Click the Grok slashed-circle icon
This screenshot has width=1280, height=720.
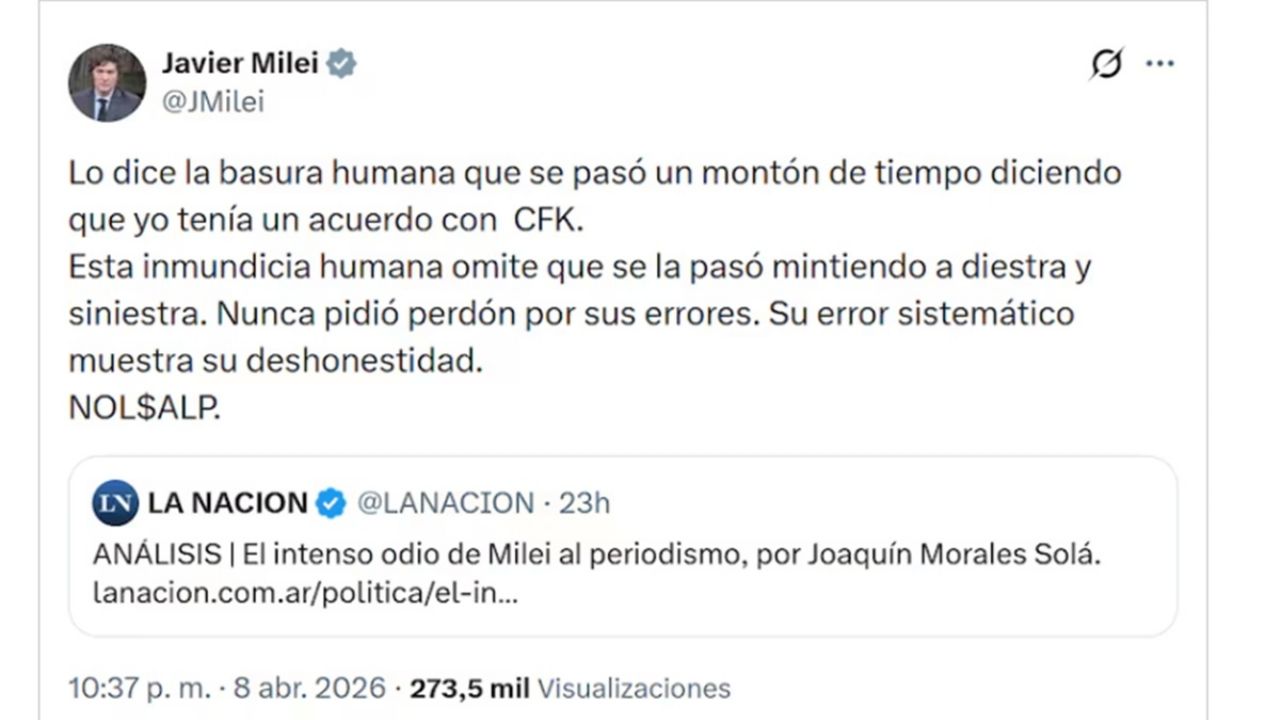click(x=1106, y=64)
